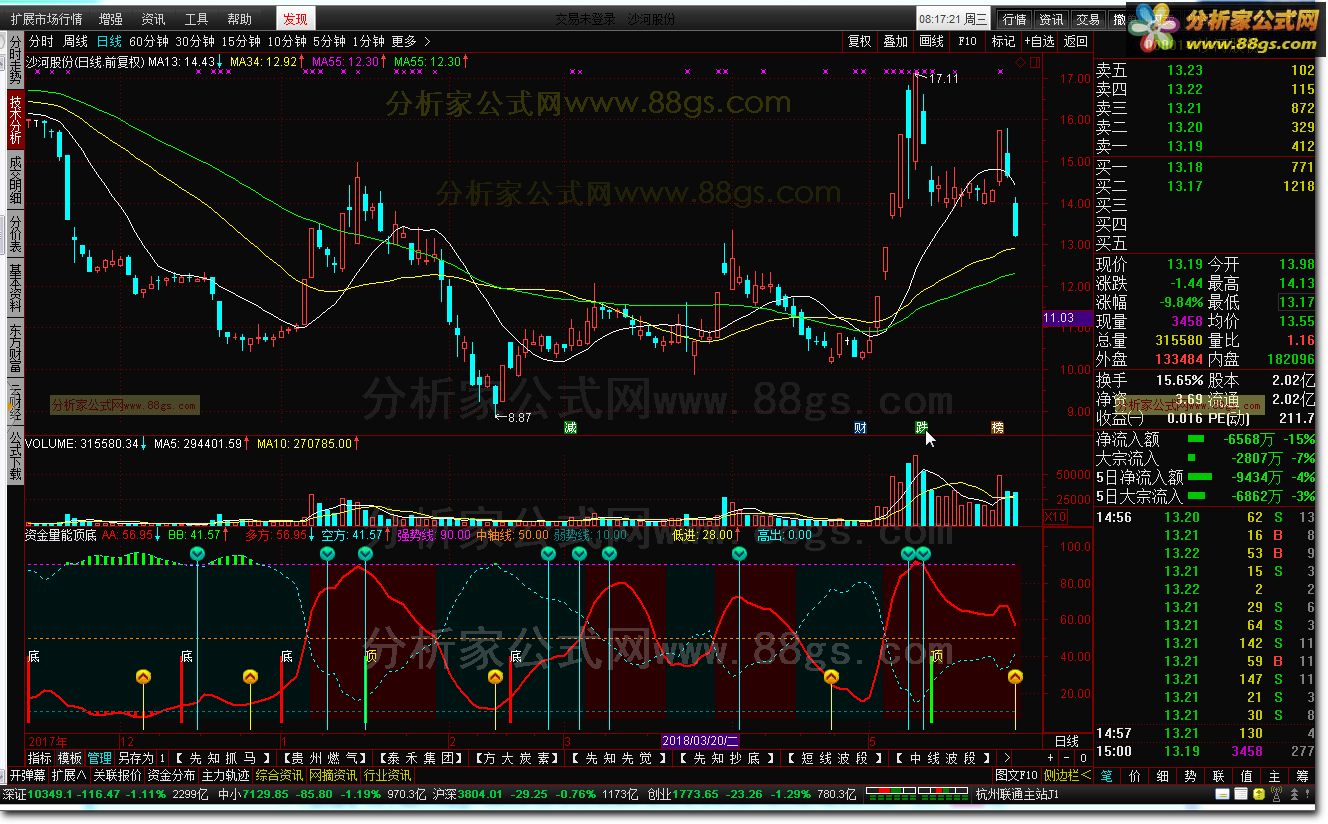Open the 画线 drawing tools
The height and width of the screenshot is (824, 1328).
click(x=932, y=41)
